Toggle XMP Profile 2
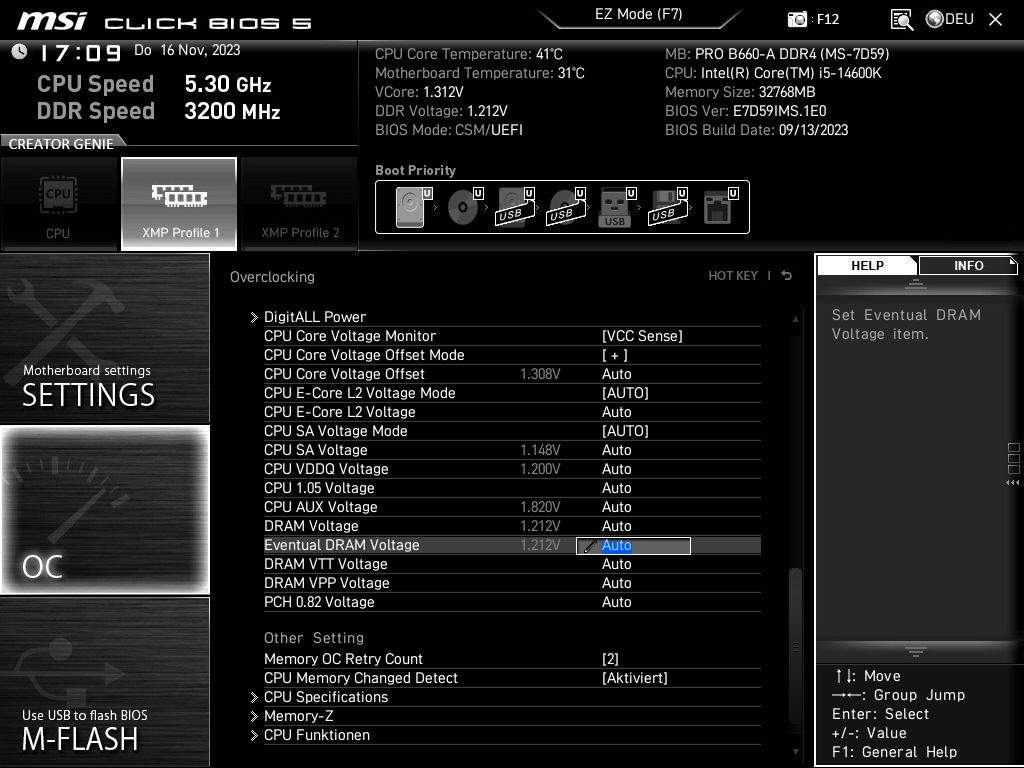This screenshot has height=768, width=1024. 300,204
